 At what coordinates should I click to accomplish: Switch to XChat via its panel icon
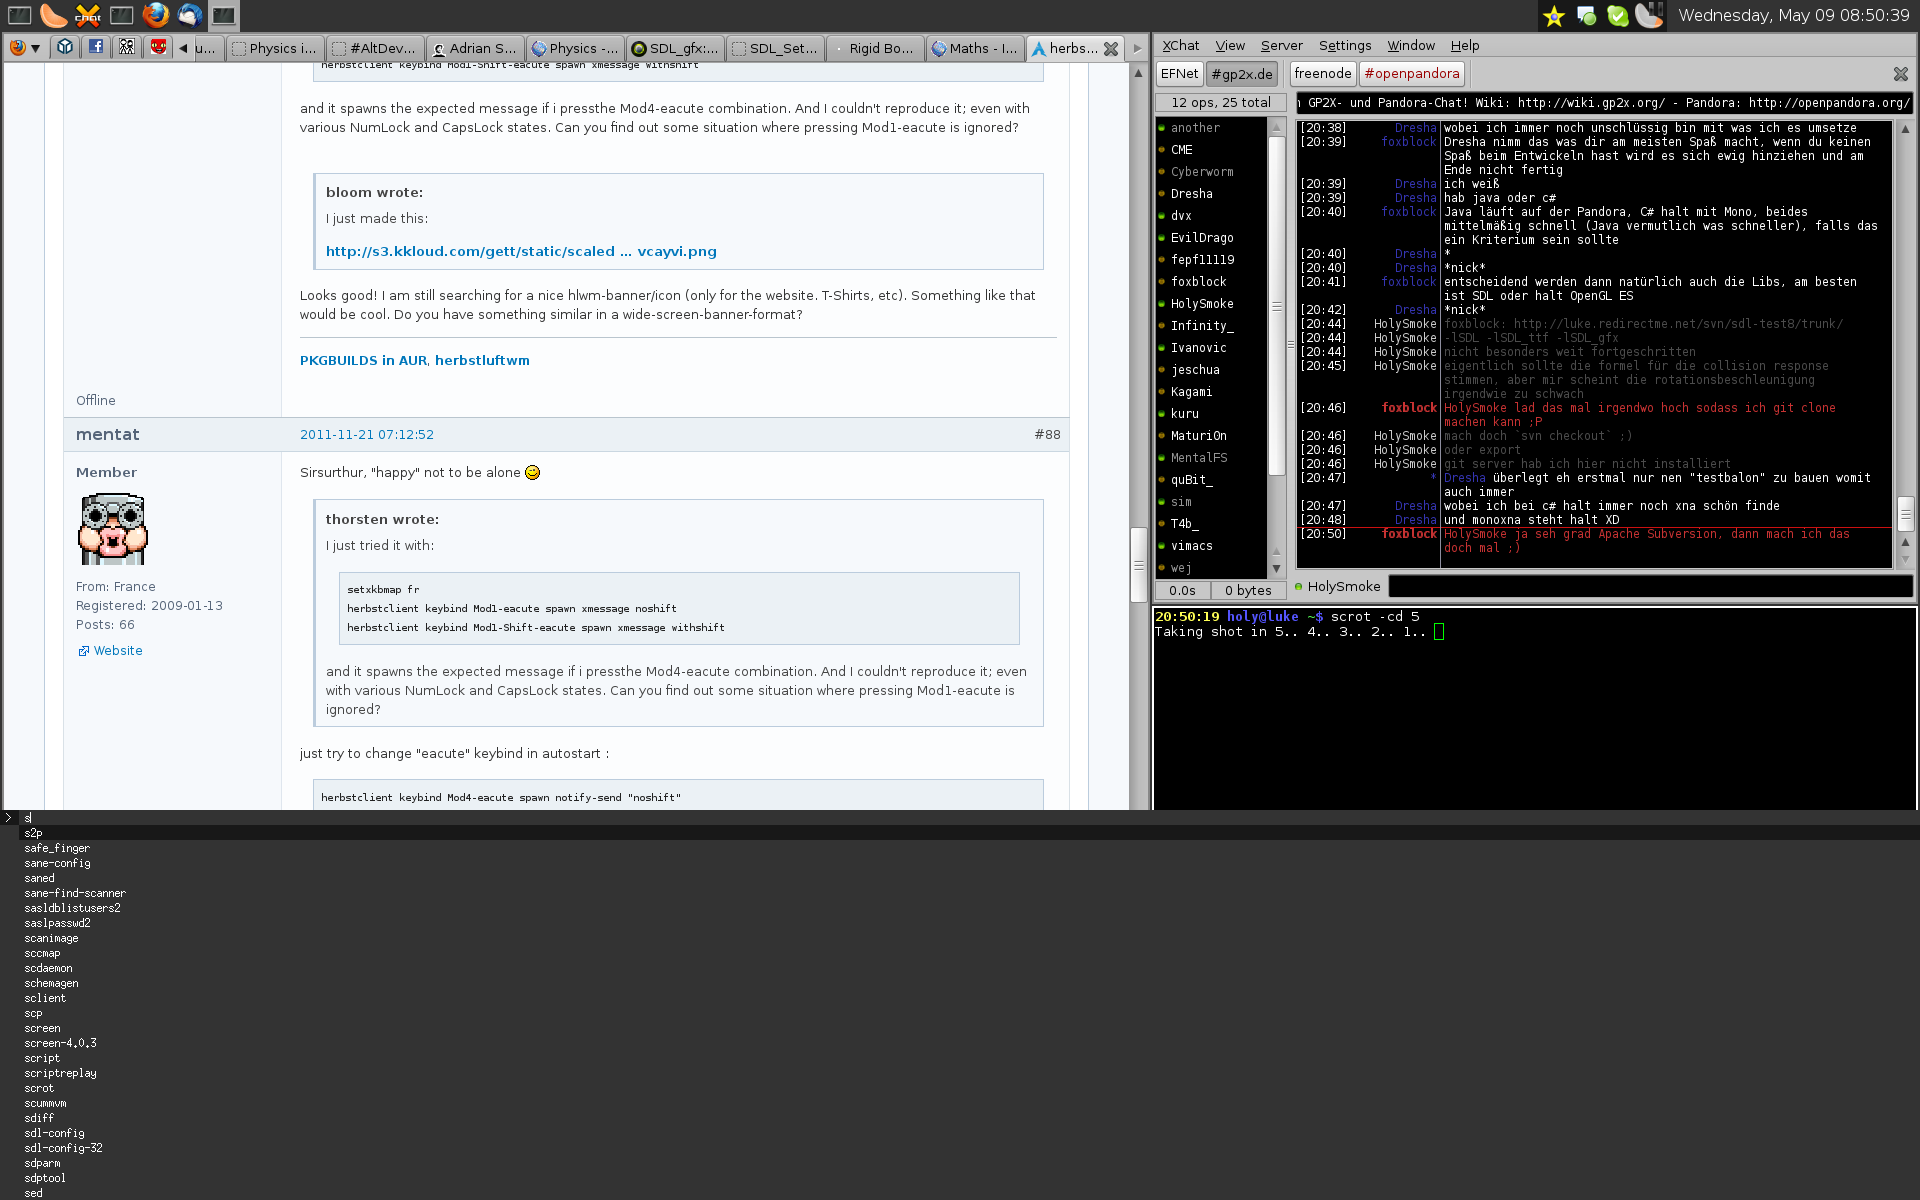click(87, 15)
